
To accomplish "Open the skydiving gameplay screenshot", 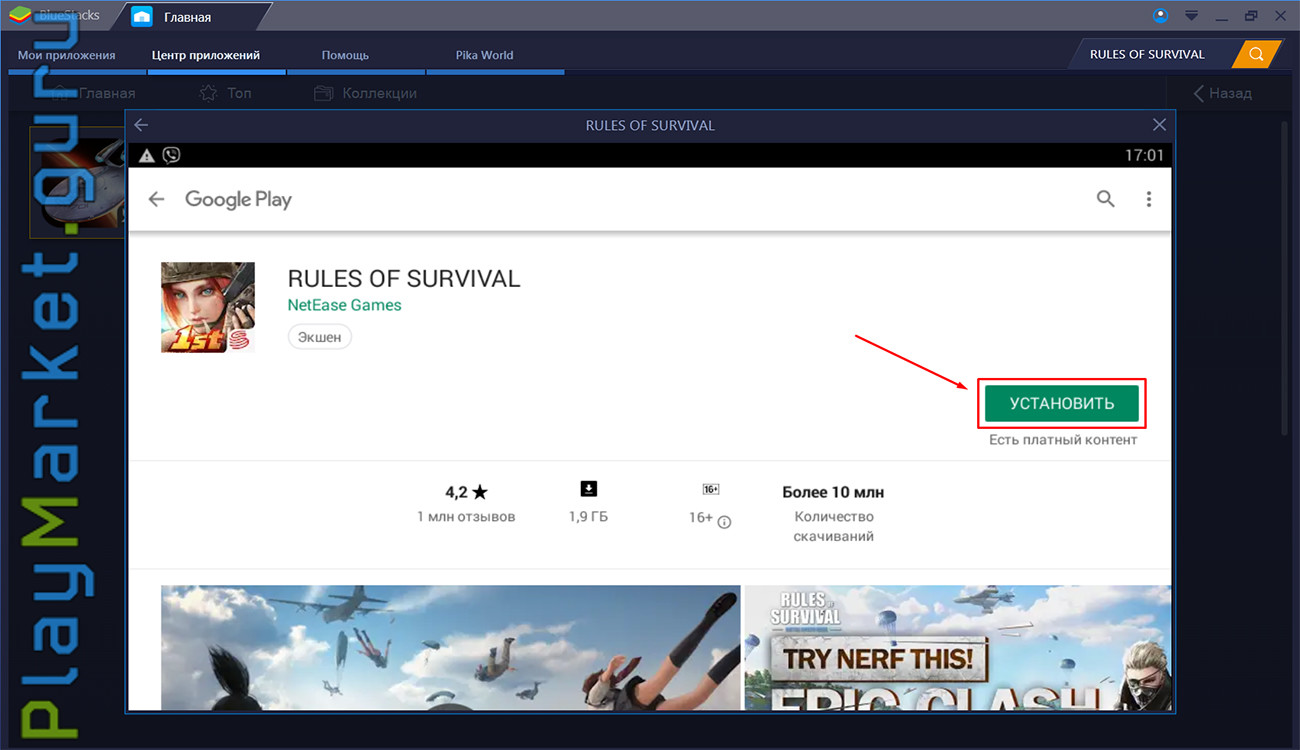I will click(451, 647).
